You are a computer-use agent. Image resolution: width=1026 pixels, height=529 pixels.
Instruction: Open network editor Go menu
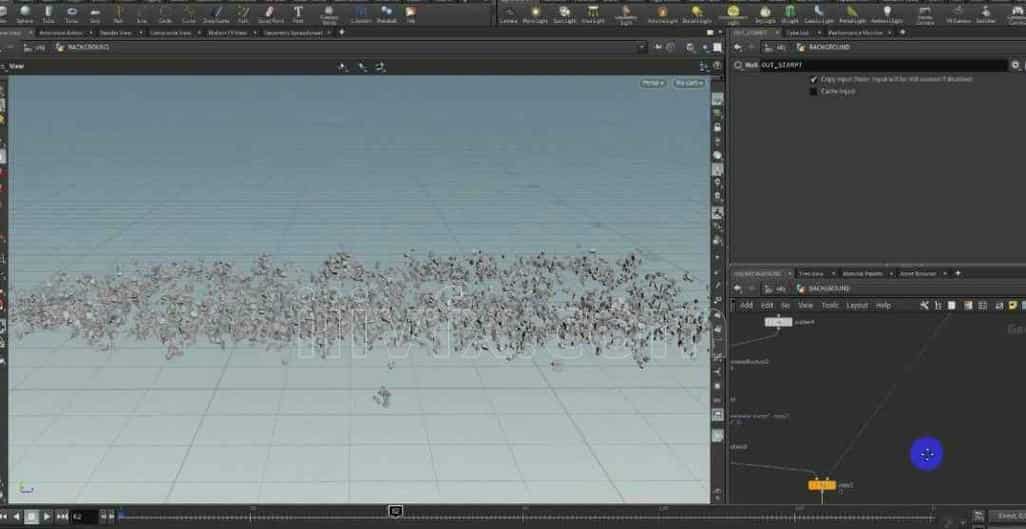tap(785, 306)
